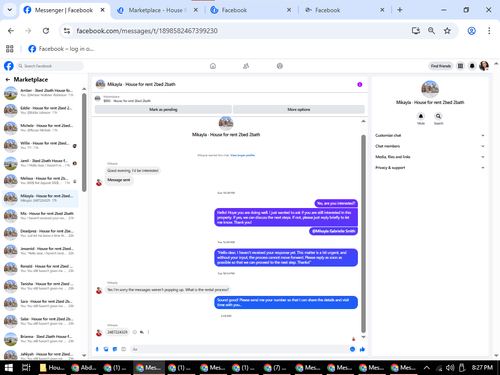Viewport: 500px width, 375px height.
Task: Switch to the Messenger | Facebook tab
Action: pos(64,10)
